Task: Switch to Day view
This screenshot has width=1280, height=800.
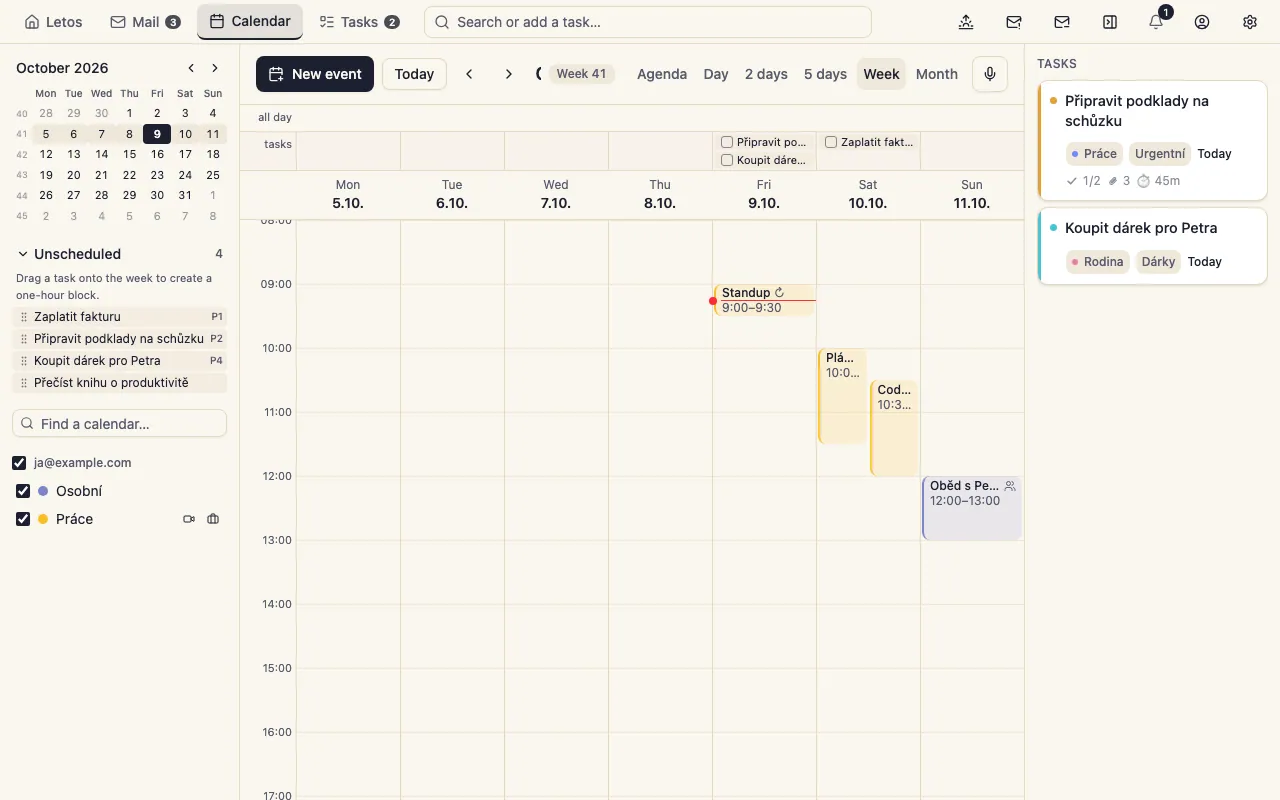Action: 716,74
